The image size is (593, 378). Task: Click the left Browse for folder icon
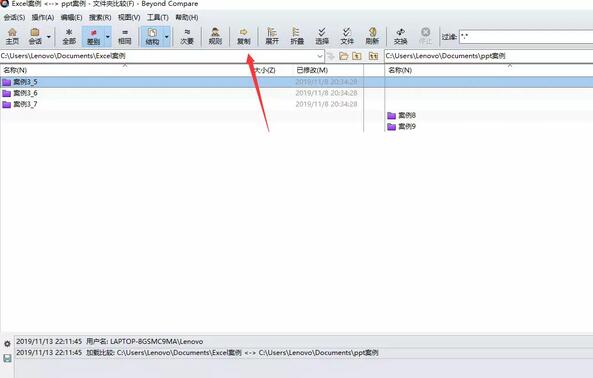[343, 56]
